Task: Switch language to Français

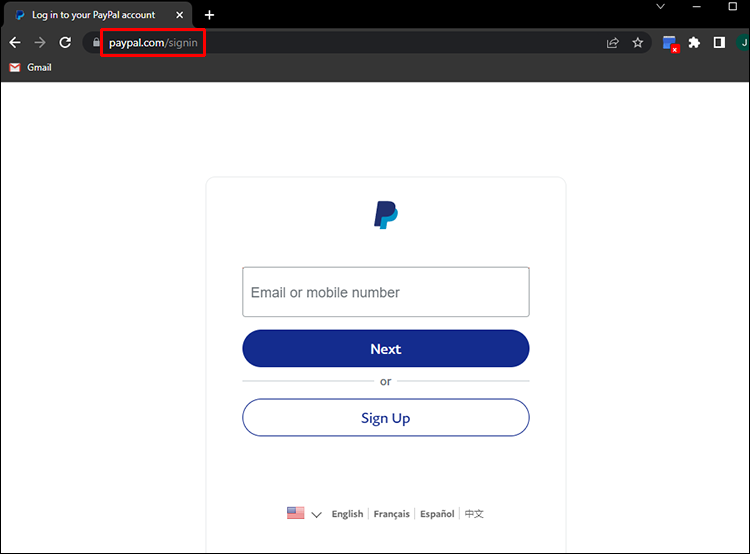Action: pos(391,514)
